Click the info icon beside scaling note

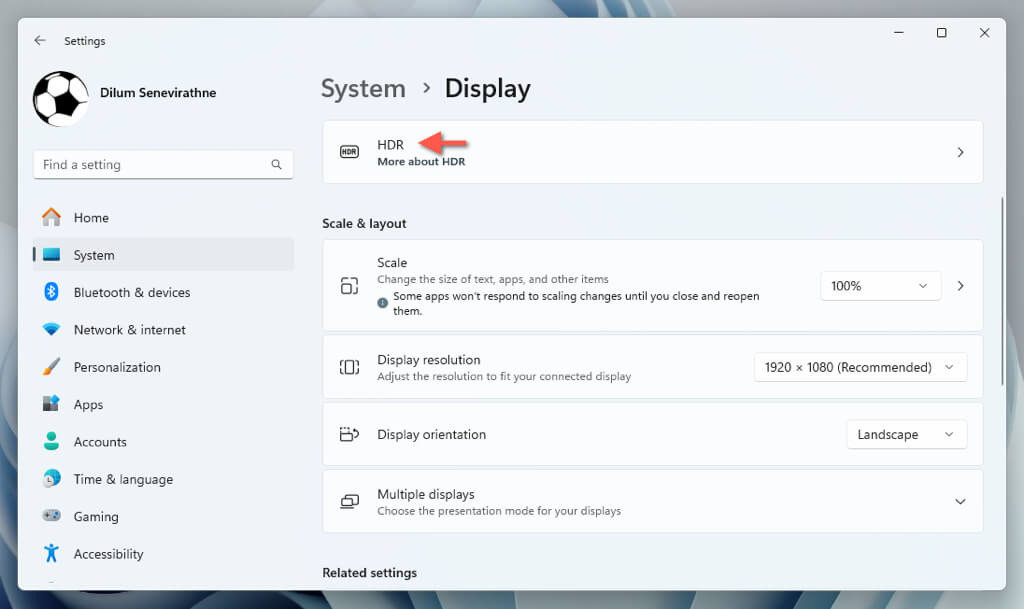[383, 303]
